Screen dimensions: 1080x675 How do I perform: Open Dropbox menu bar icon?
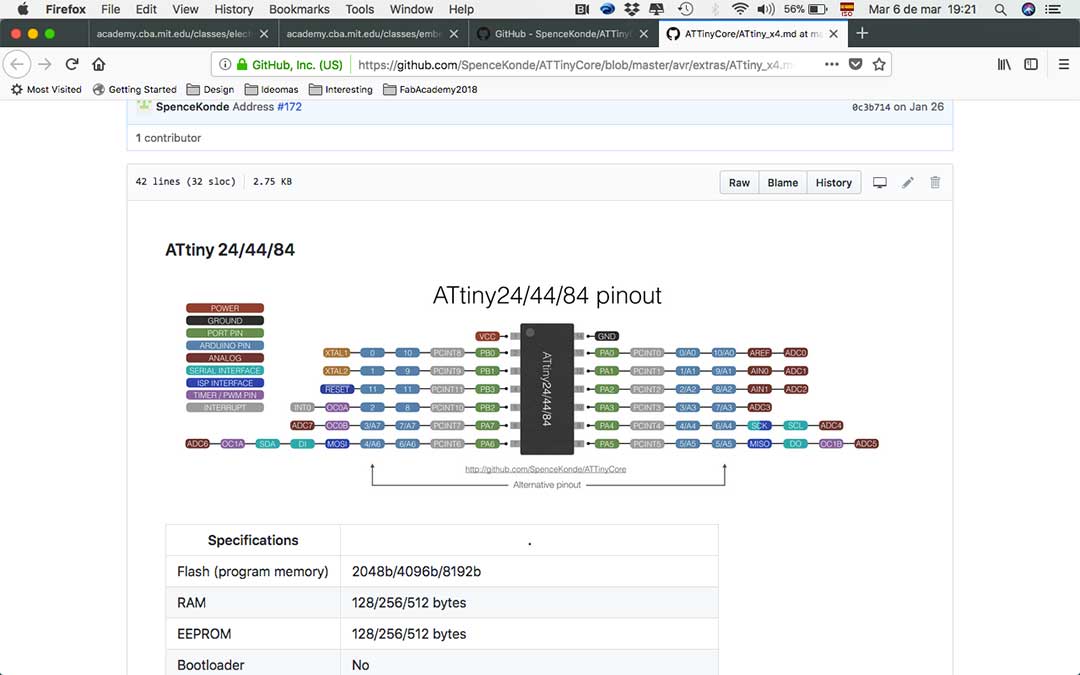coord(632,9)
